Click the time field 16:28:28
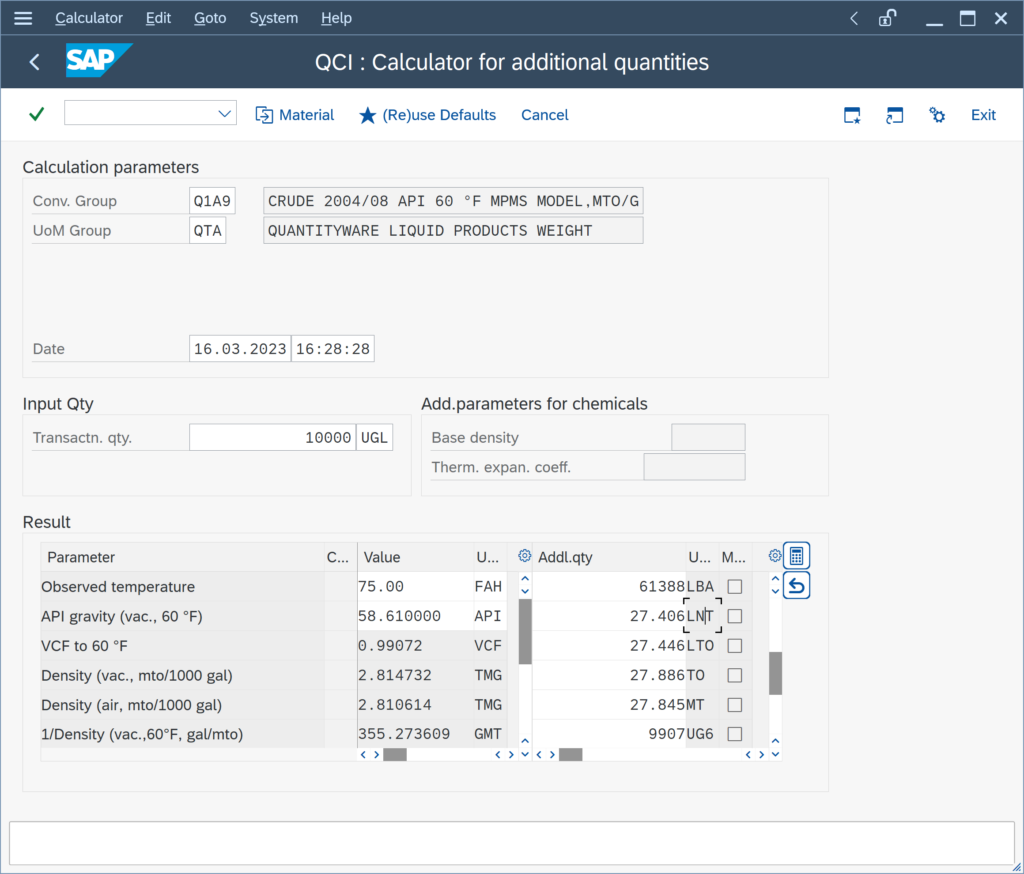Image resolution: width=1024 pixels, height=874 pixels. coord(333,349)
